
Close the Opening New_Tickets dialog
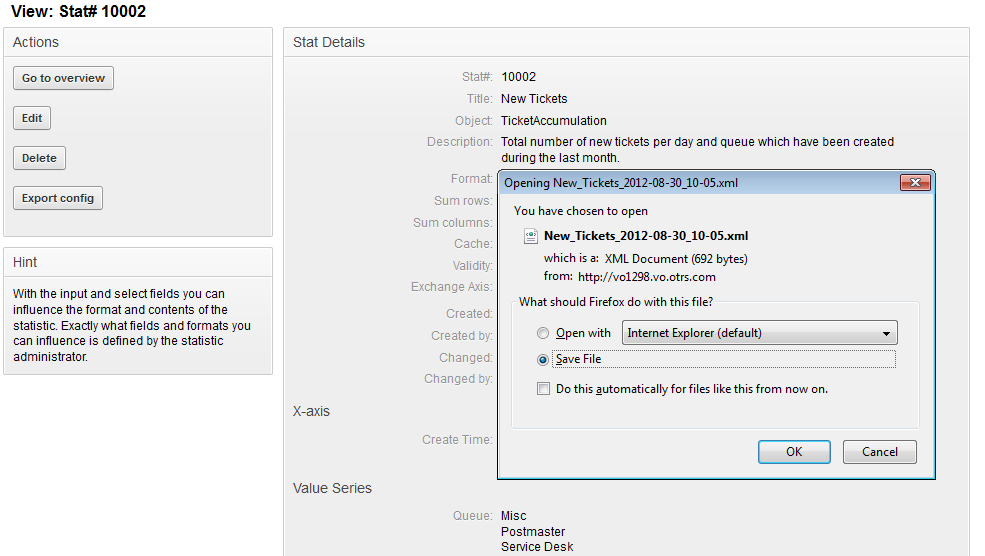pos(915,183)
